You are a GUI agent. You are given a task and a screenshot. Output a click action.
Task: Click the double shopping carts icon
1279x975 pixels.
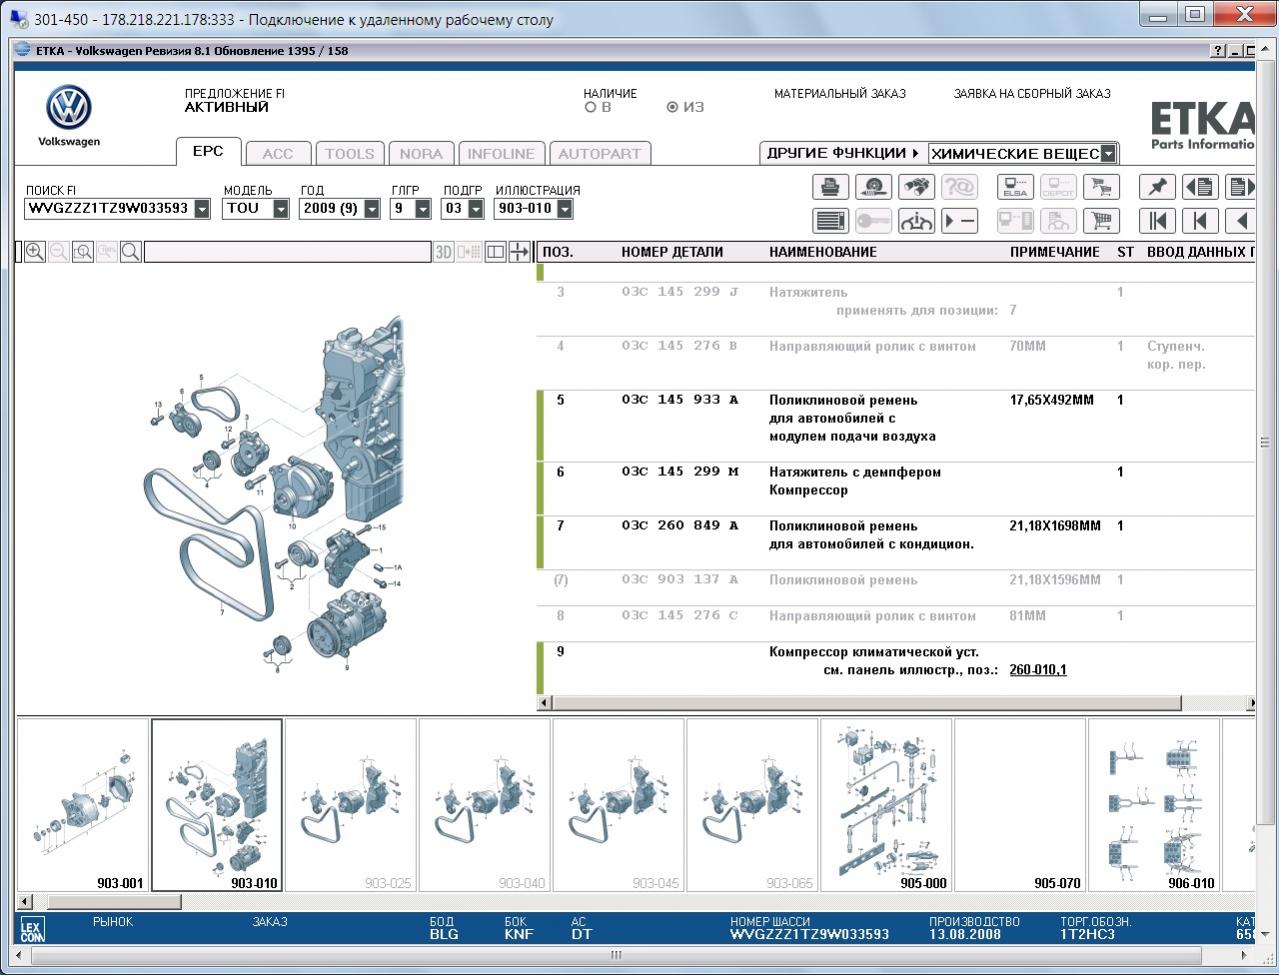coord(1101,187)
